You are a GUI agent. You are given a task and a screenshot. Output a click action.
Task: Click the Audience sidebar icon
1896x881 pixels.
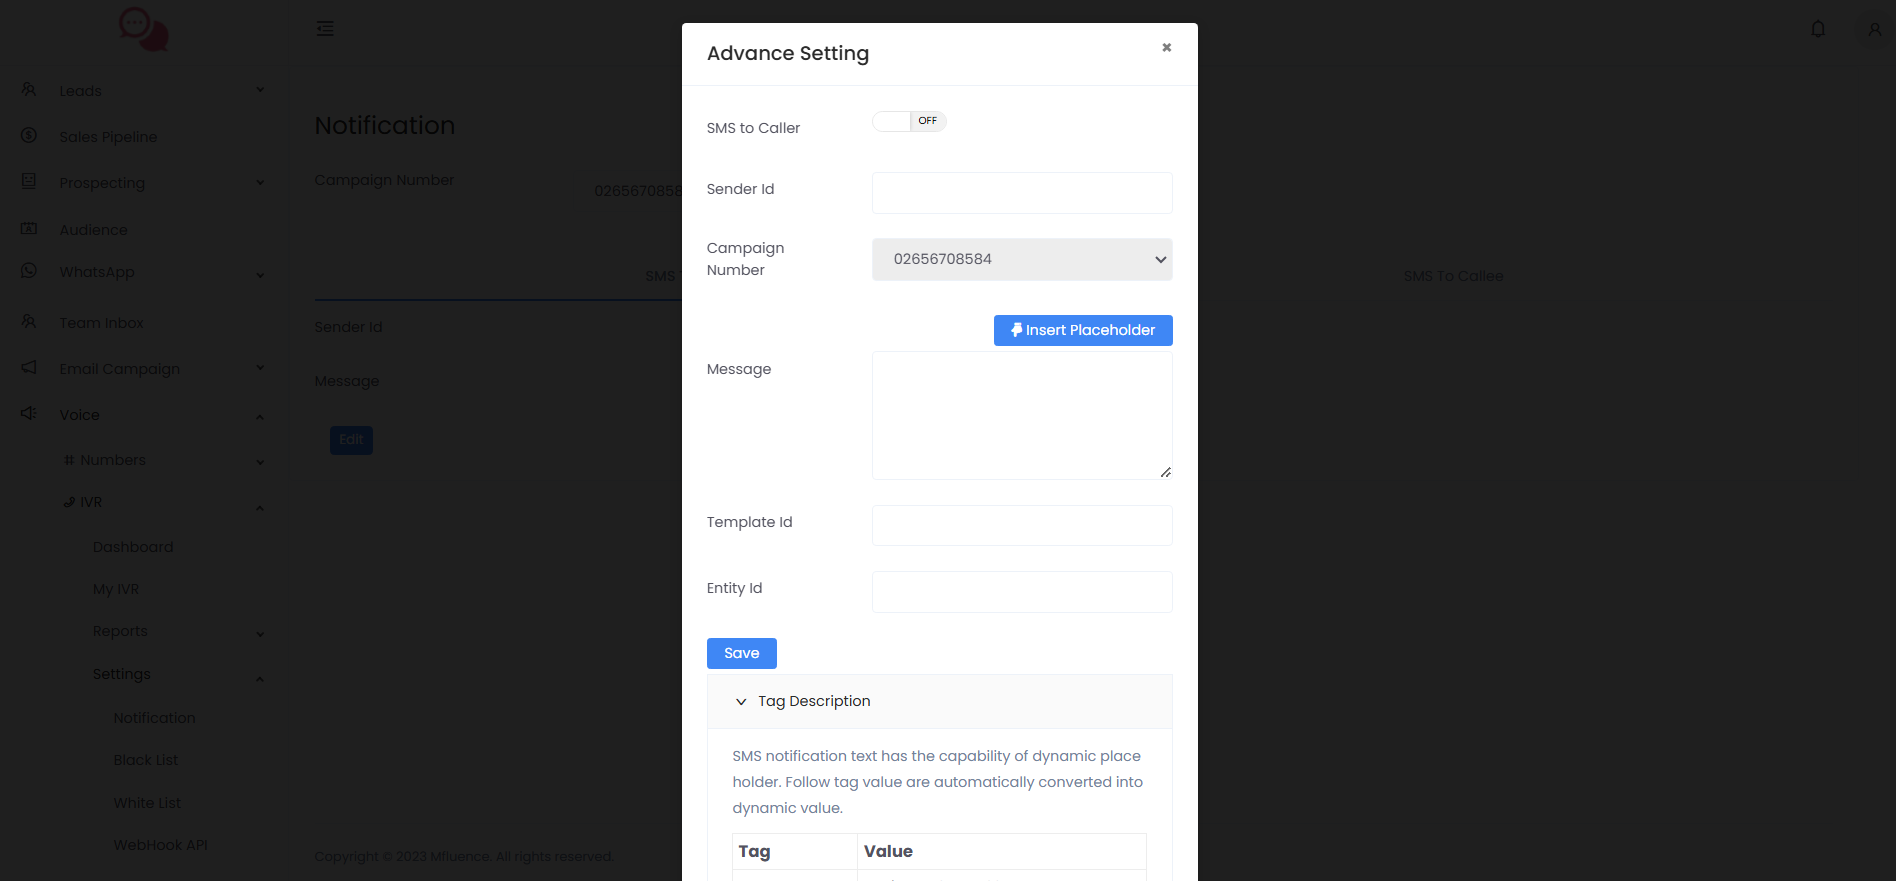point(28,229)
